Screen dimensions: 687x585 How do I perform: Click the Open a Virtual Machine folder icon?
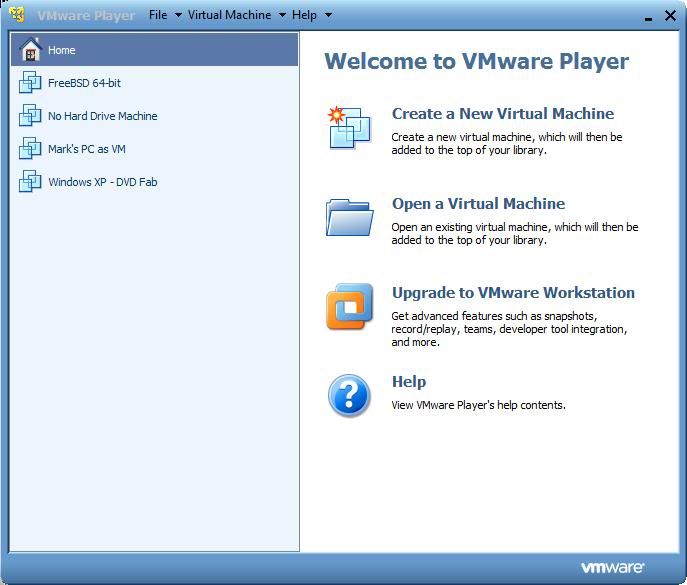pos(349,217)
